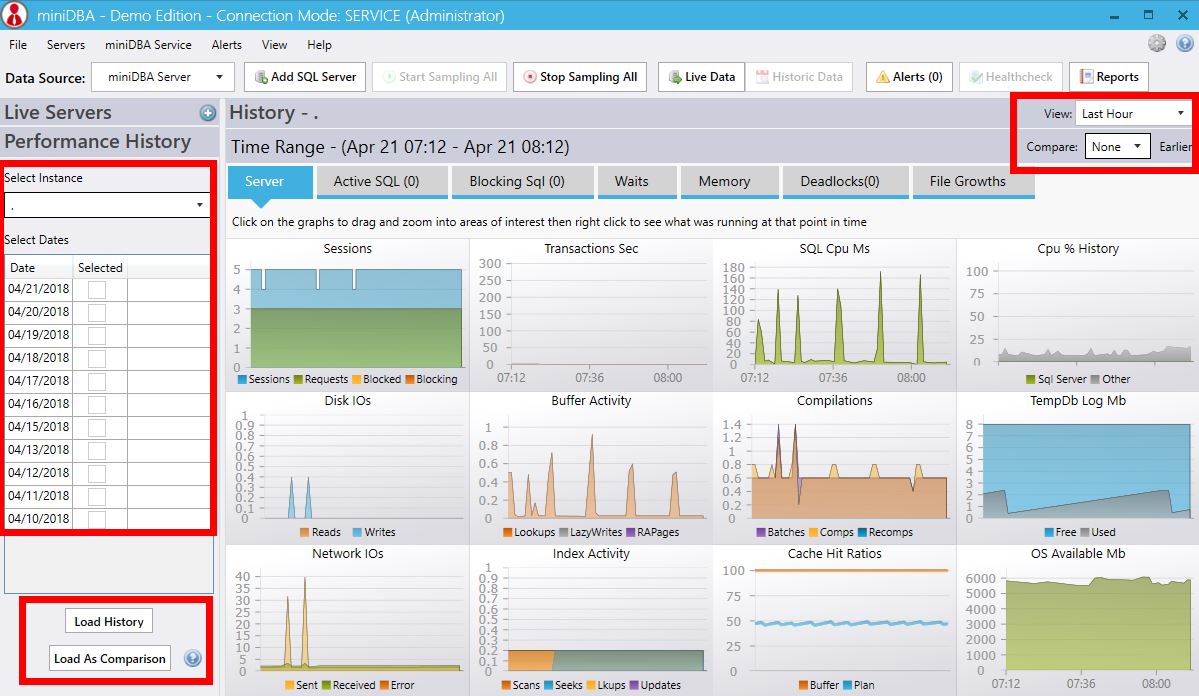Viewport: 1199px width, 696px height.
Task: Click the Live Data database icon
Action: [x=674, y=77]
